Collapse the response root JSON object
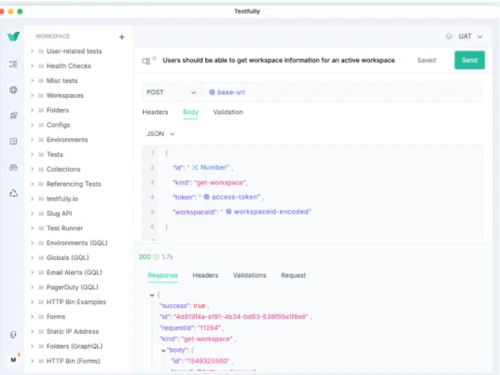Viewport: 500px width, 375px height. coord(152,295)
